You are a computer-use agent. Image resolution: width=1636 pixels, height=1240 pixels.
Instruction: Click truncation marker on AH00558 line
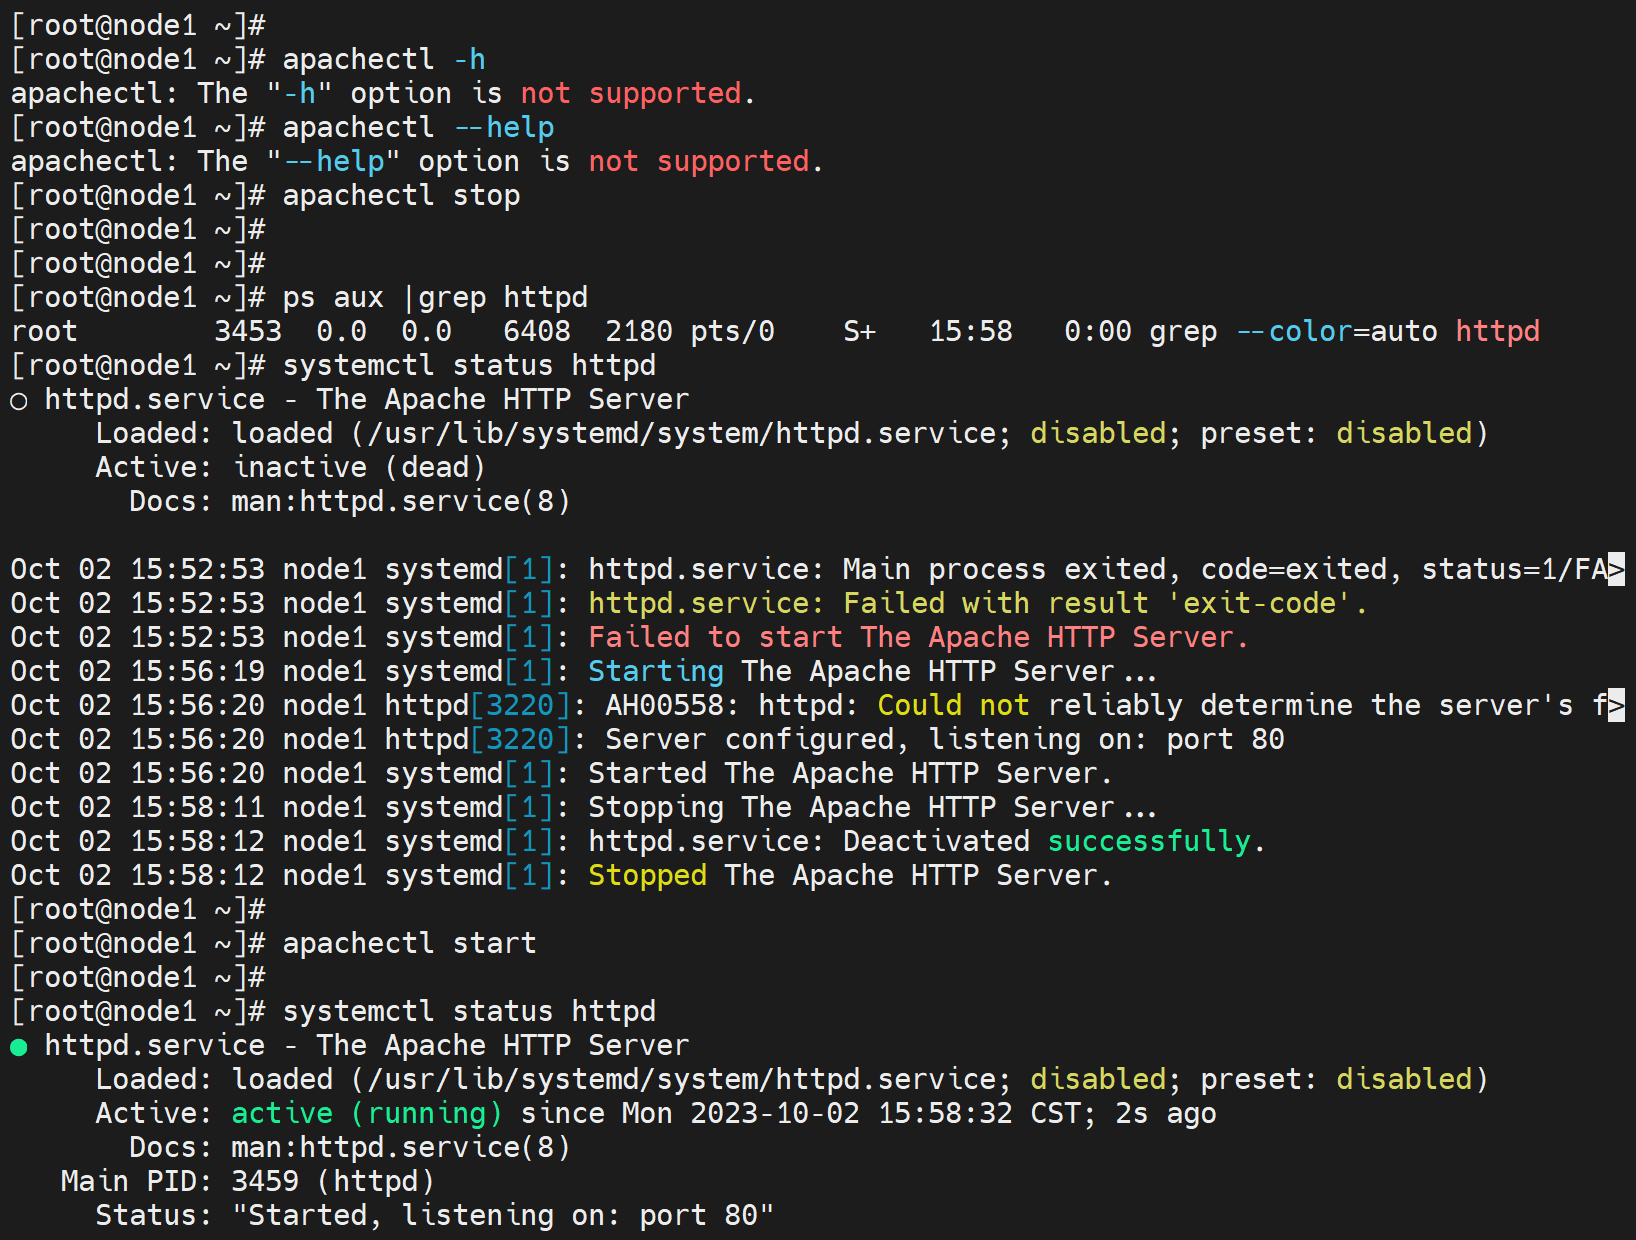pyautogui.click(x=1616, y=706)
